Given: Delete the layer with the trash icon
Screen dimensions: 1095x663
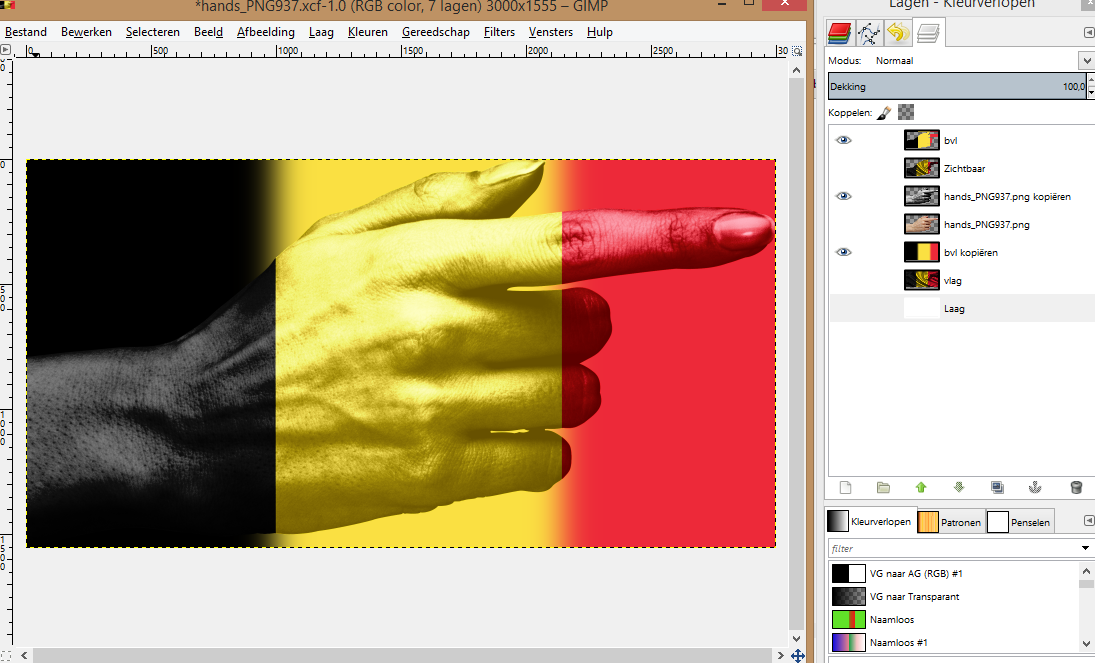Looking at the screenshot, I should pos(1076,488).
